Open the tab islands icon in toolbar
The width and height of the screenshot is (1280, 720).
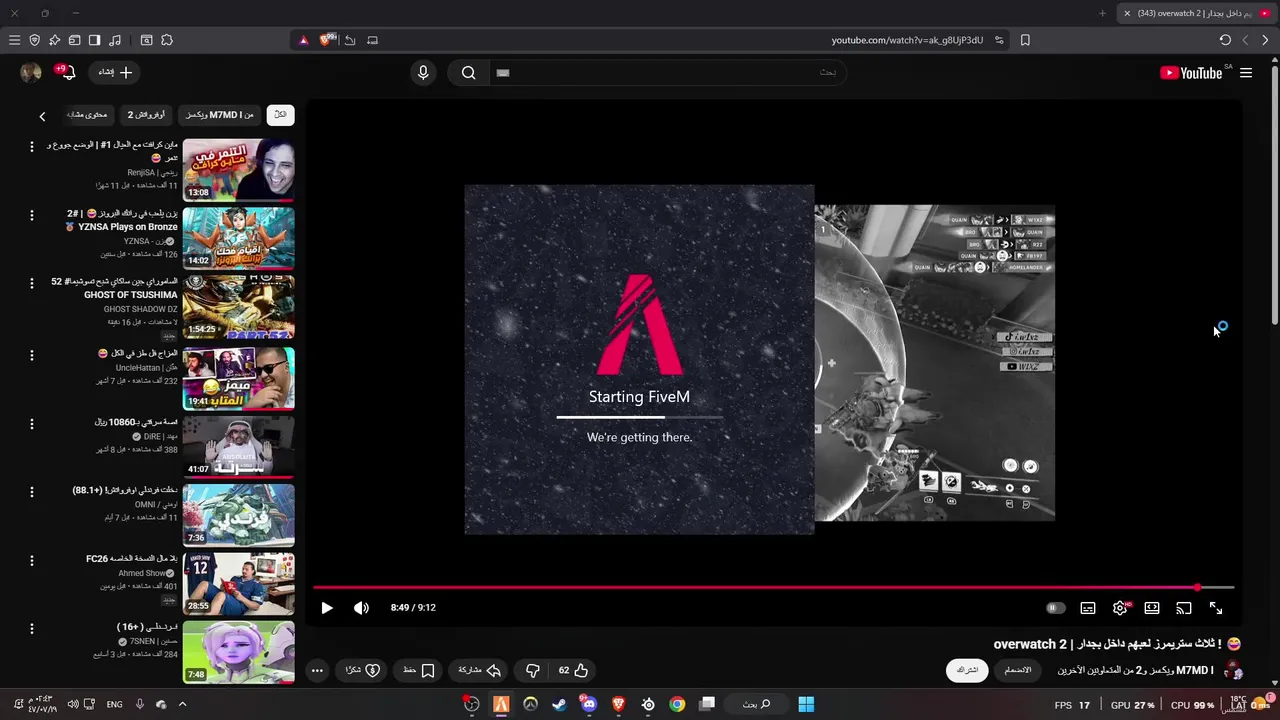click(74, 40)
